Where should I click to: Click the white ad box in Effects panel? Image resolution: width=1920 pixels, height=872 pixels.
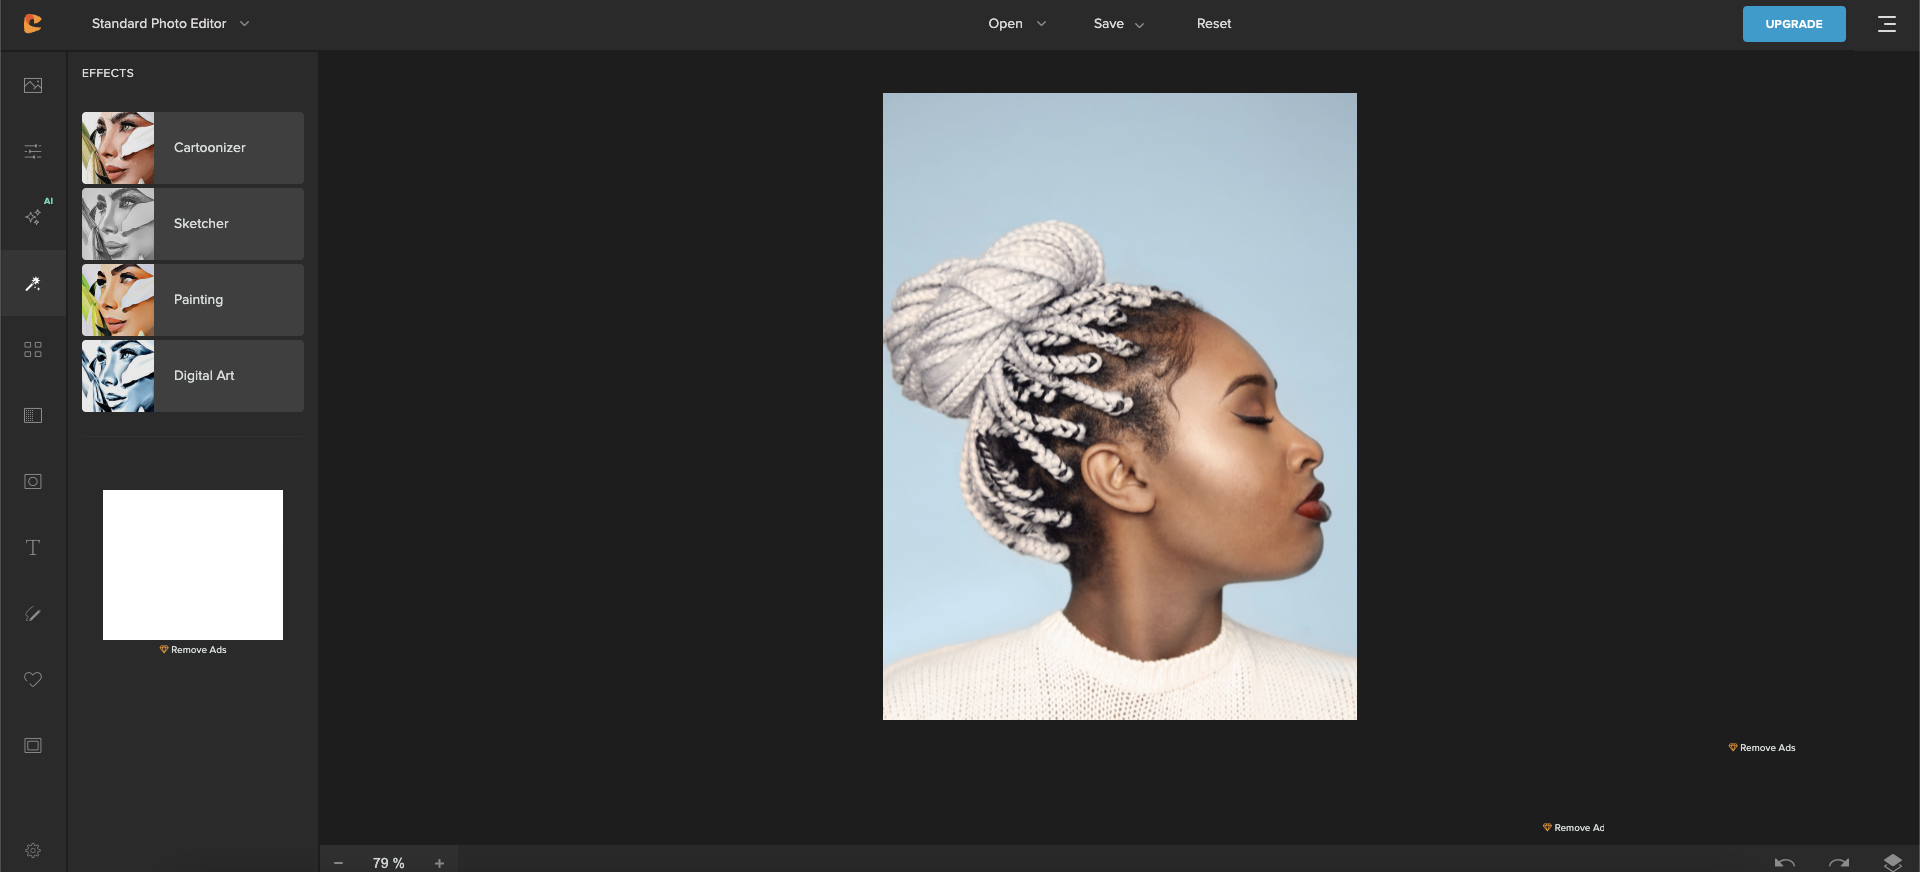[193, 565]
